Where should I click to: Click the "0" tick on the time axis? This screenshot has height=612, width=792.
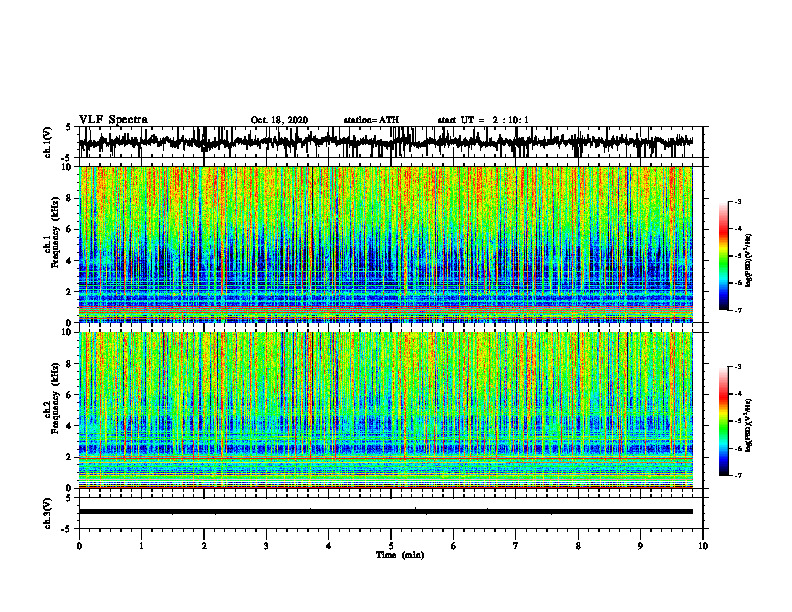79,546
